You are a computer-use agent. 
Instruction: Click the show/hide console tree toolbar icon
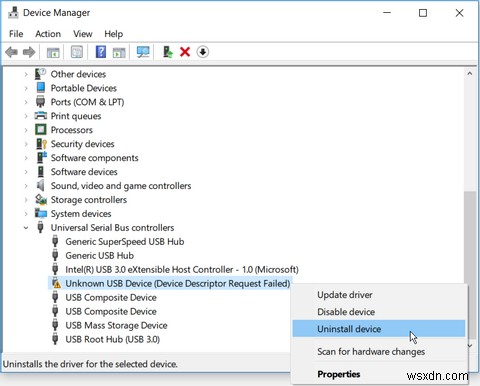point(53,52)
